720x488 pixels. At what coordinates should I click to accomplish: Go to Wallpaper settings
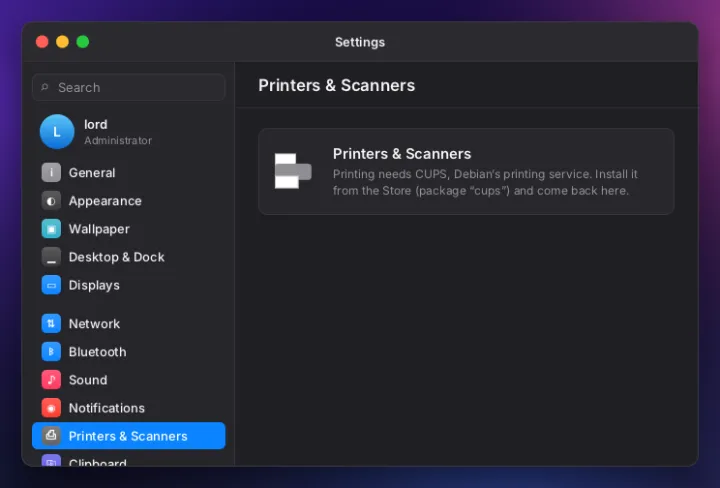click(129, 229)
